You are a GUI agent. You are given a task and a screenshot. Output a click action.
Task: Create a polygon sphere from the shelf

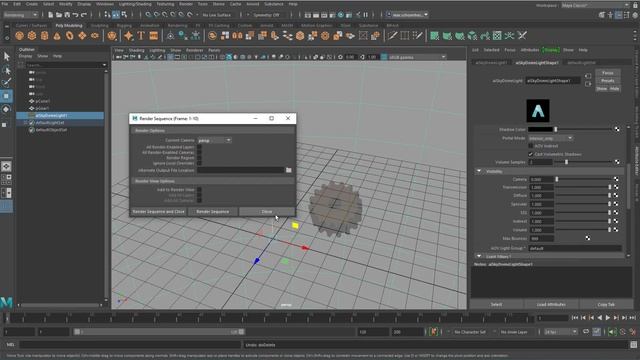tap(19, 36)
